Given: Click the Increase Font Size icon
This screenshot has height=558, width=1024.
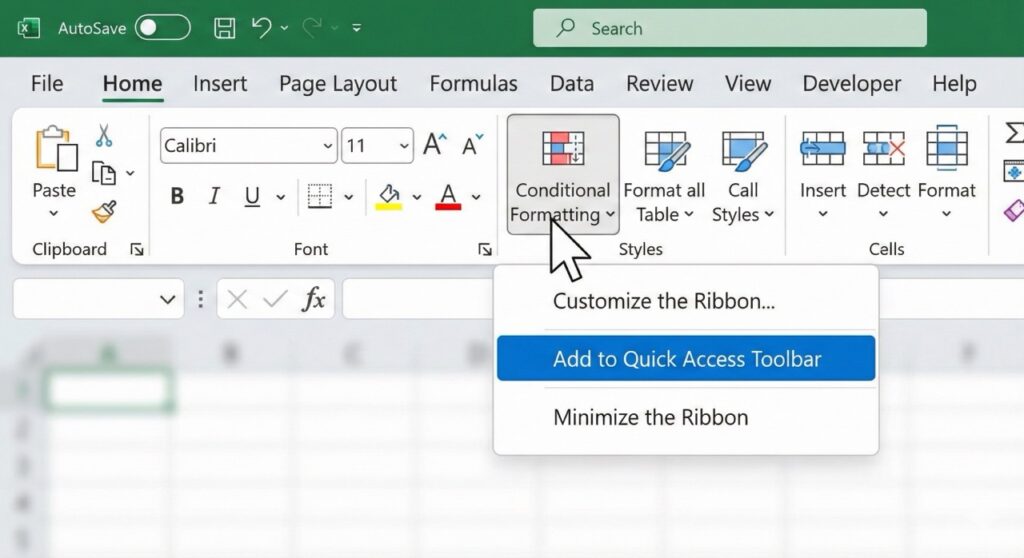Looking at the screenshot, I should coord(433,146).
